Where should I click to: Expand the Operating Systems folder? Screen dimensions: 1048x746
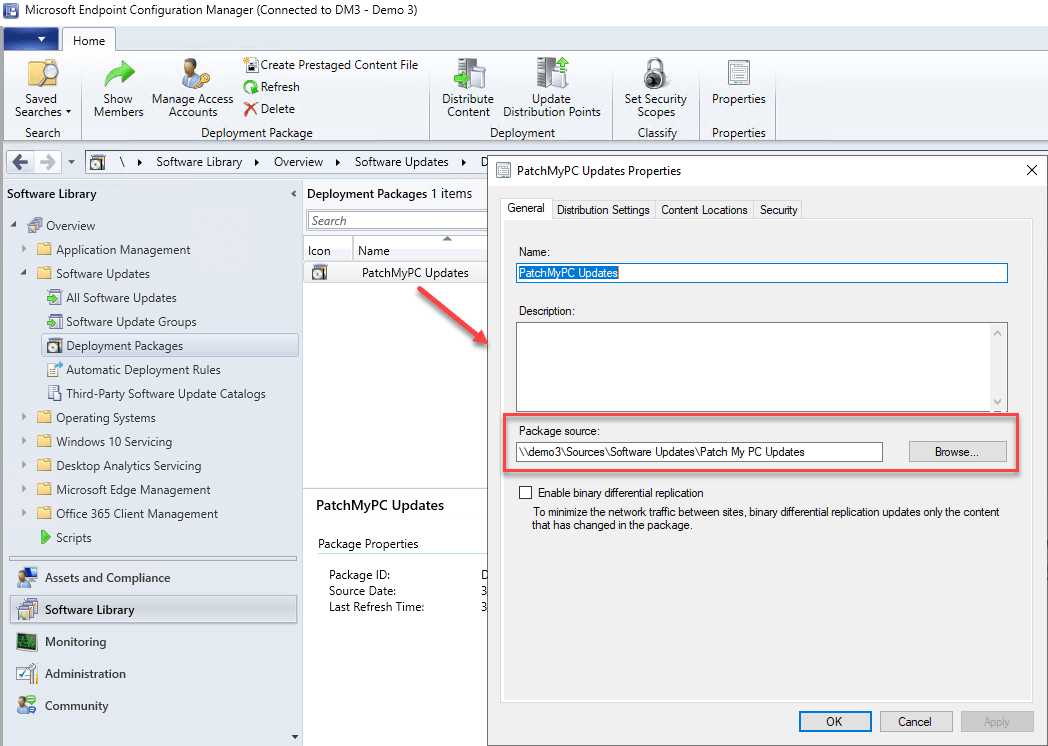24,418
